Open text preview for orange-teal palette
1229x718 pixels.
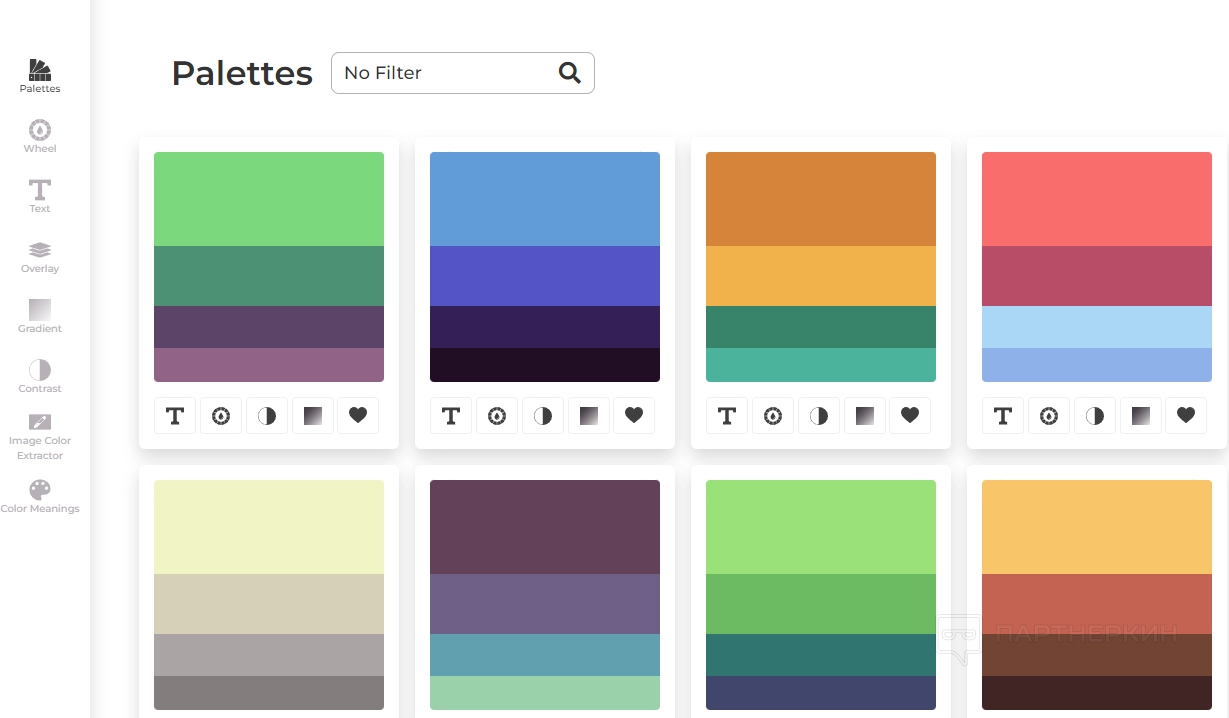pyautogui.click(x=727, y=416)
